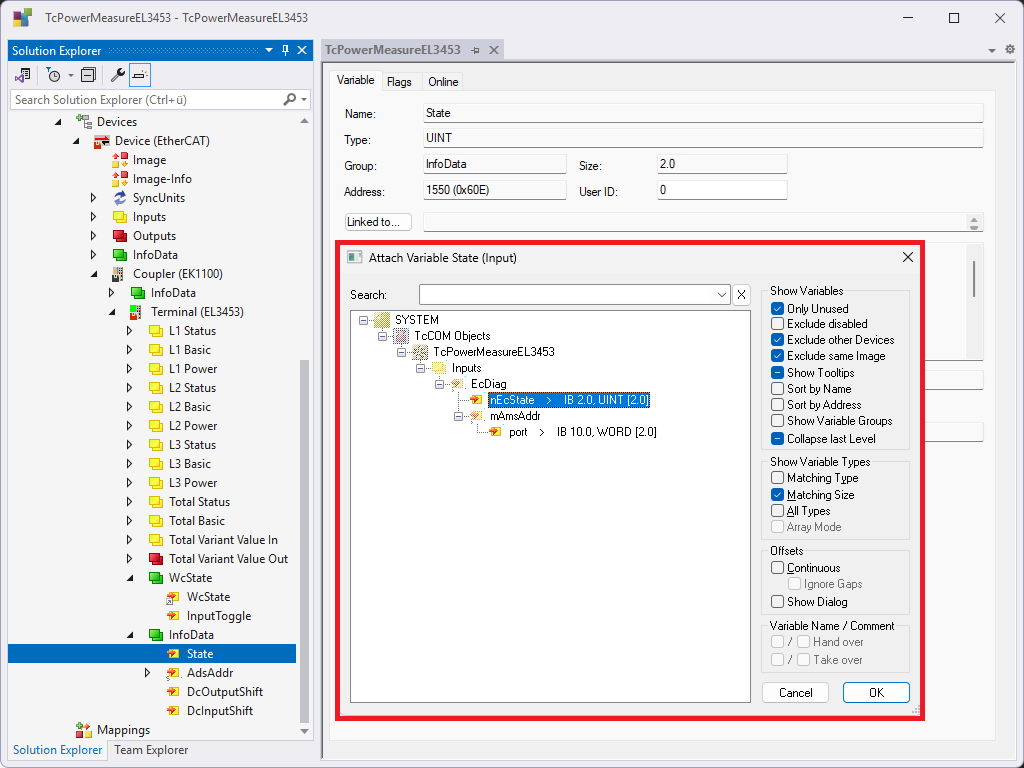Click Collapse All icon in Solution Explorer toolbar

[88, 75]
